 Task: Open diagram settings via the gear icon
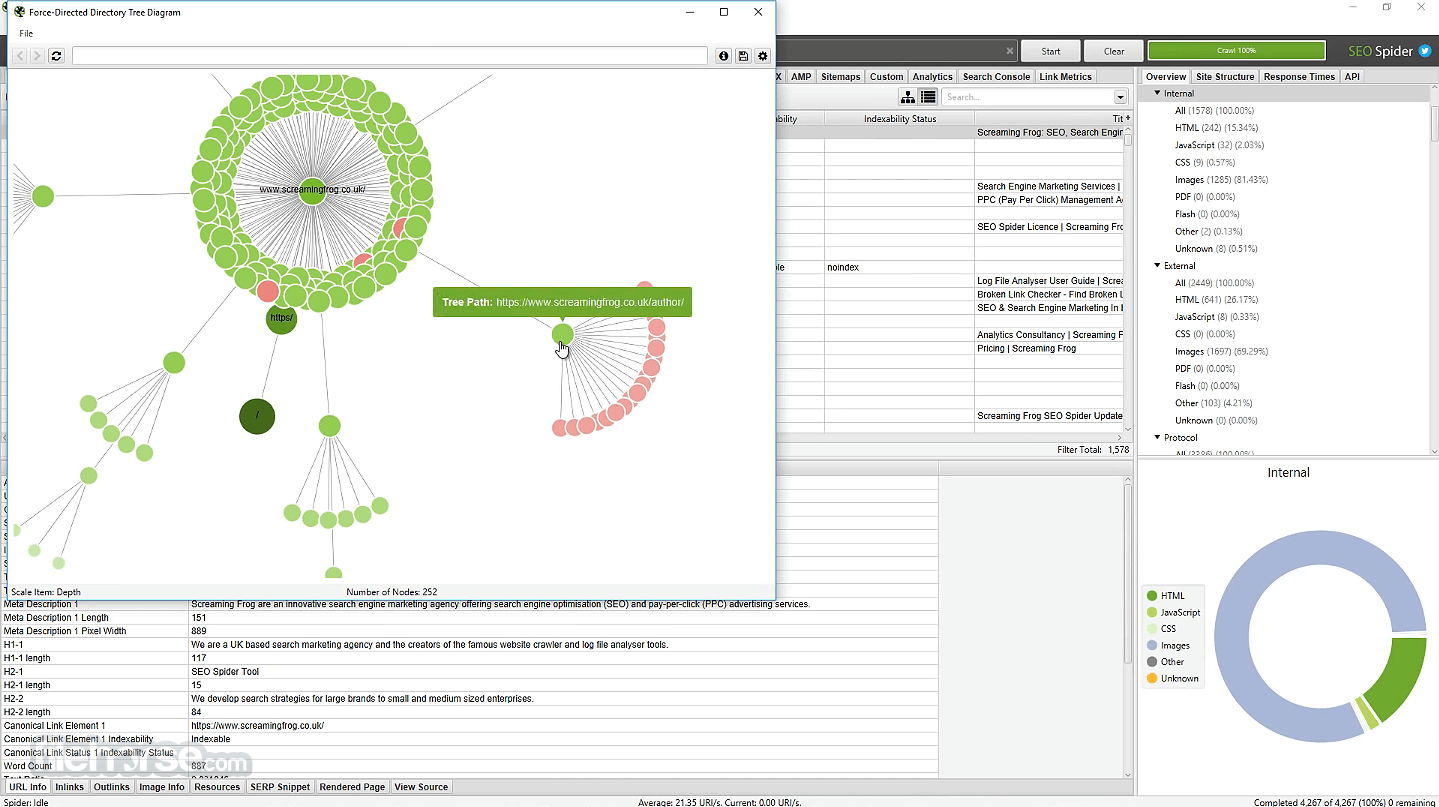tap(763, 56)
